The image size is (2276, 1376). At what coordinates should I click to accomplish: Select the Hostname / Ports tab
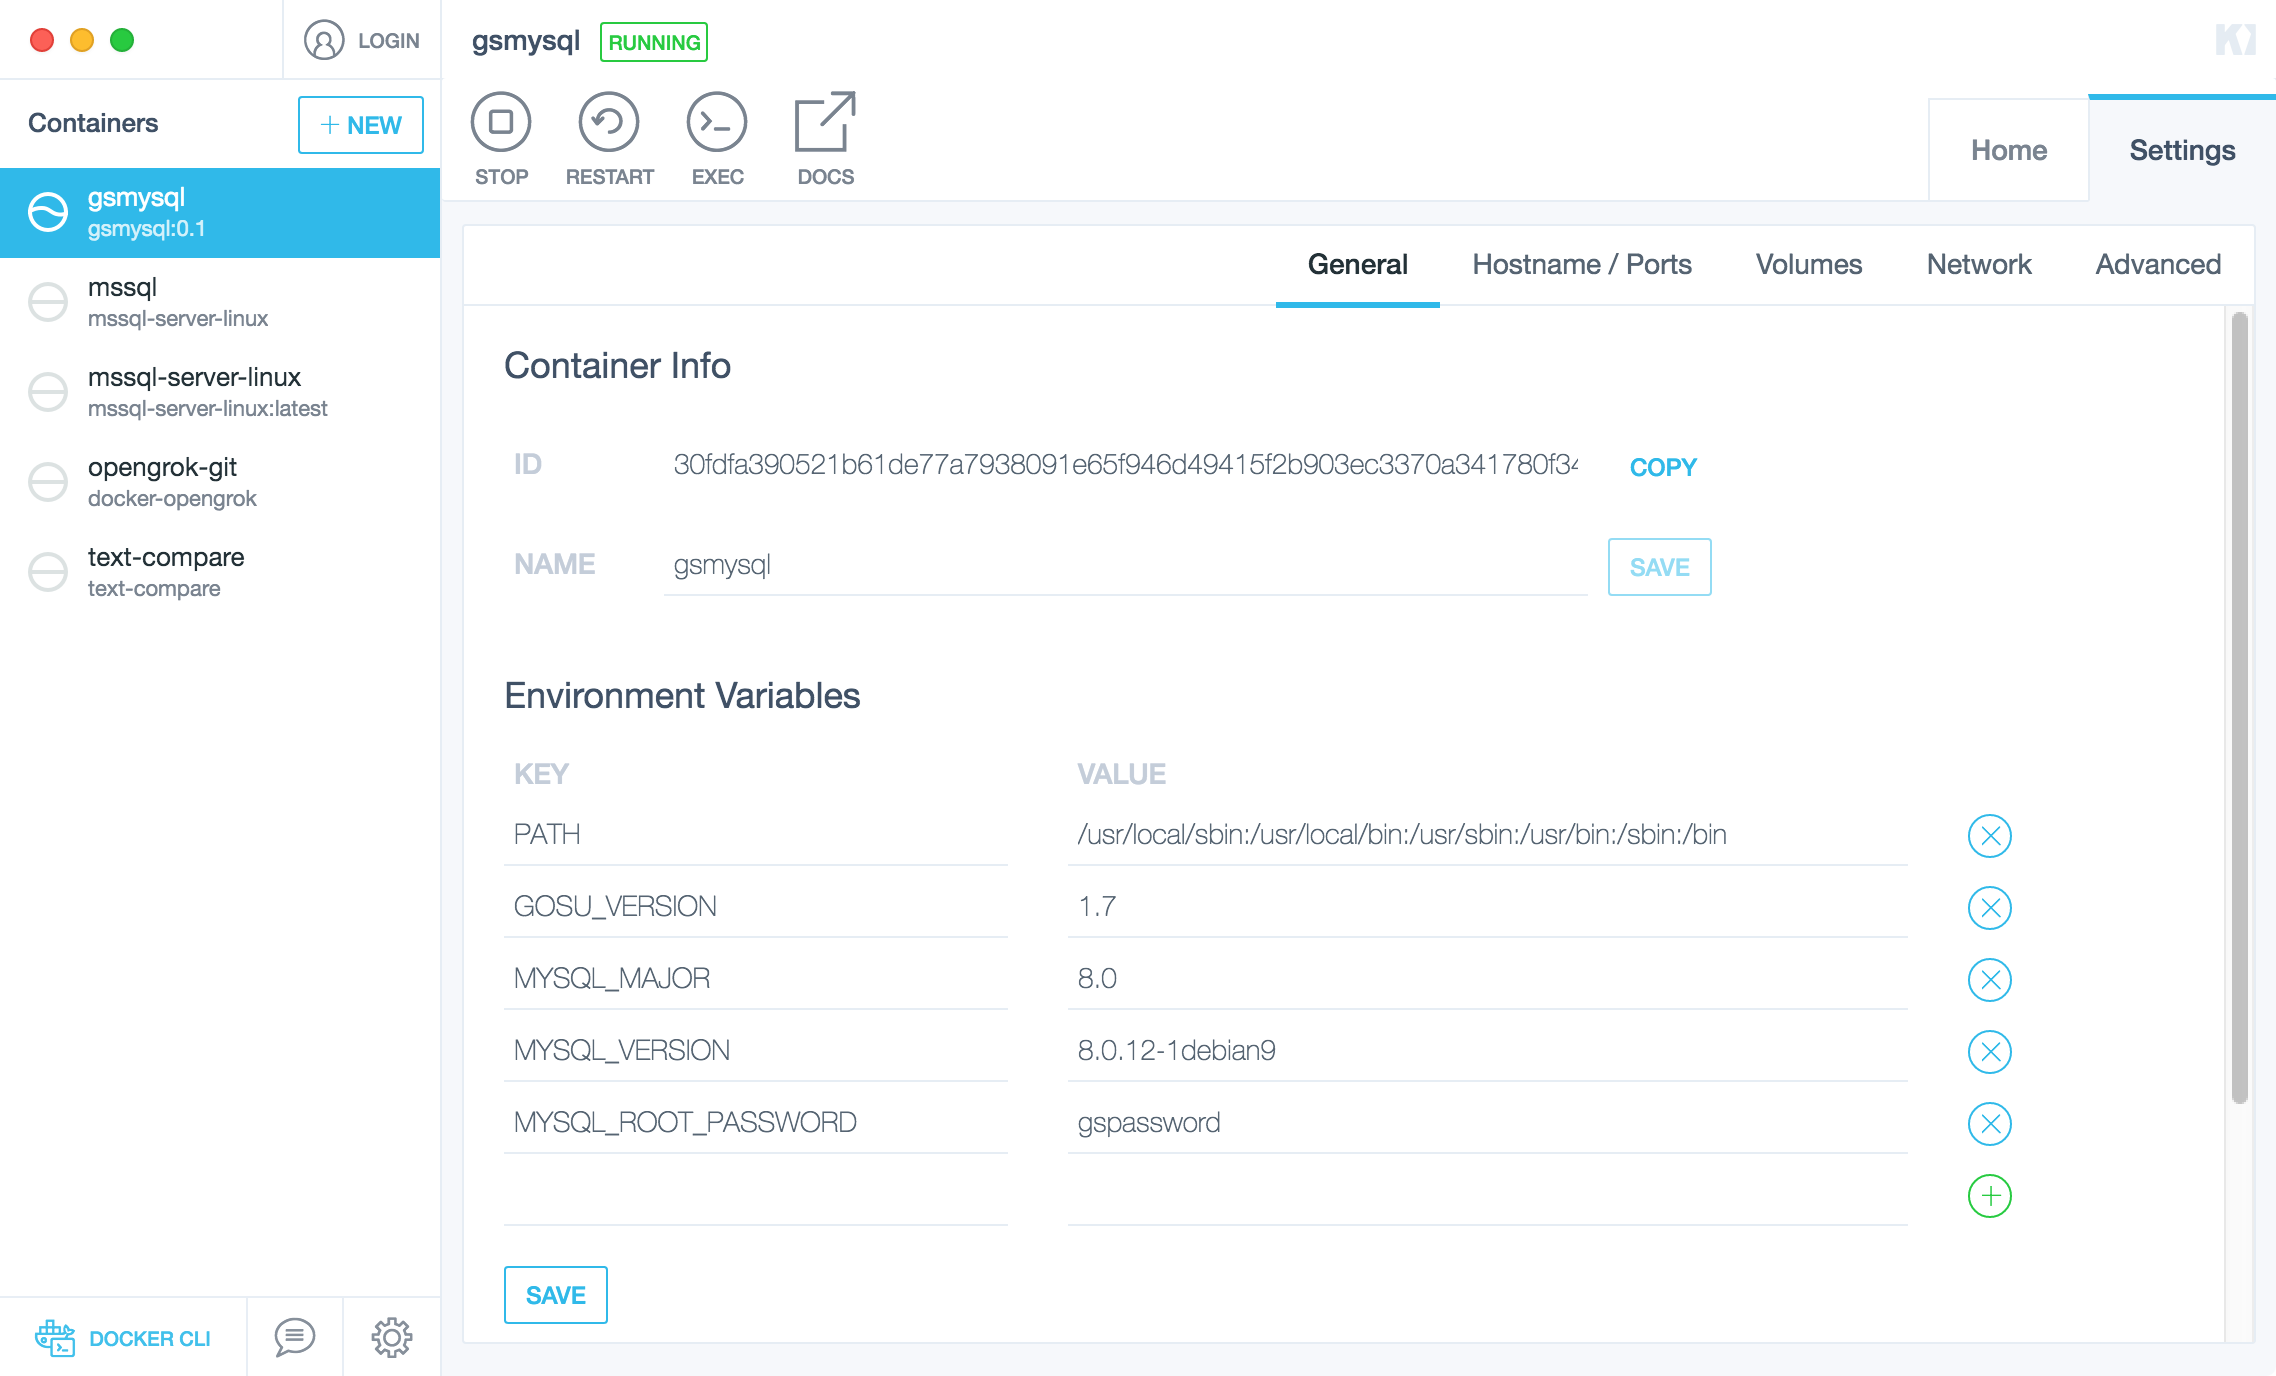(1579, 263)
